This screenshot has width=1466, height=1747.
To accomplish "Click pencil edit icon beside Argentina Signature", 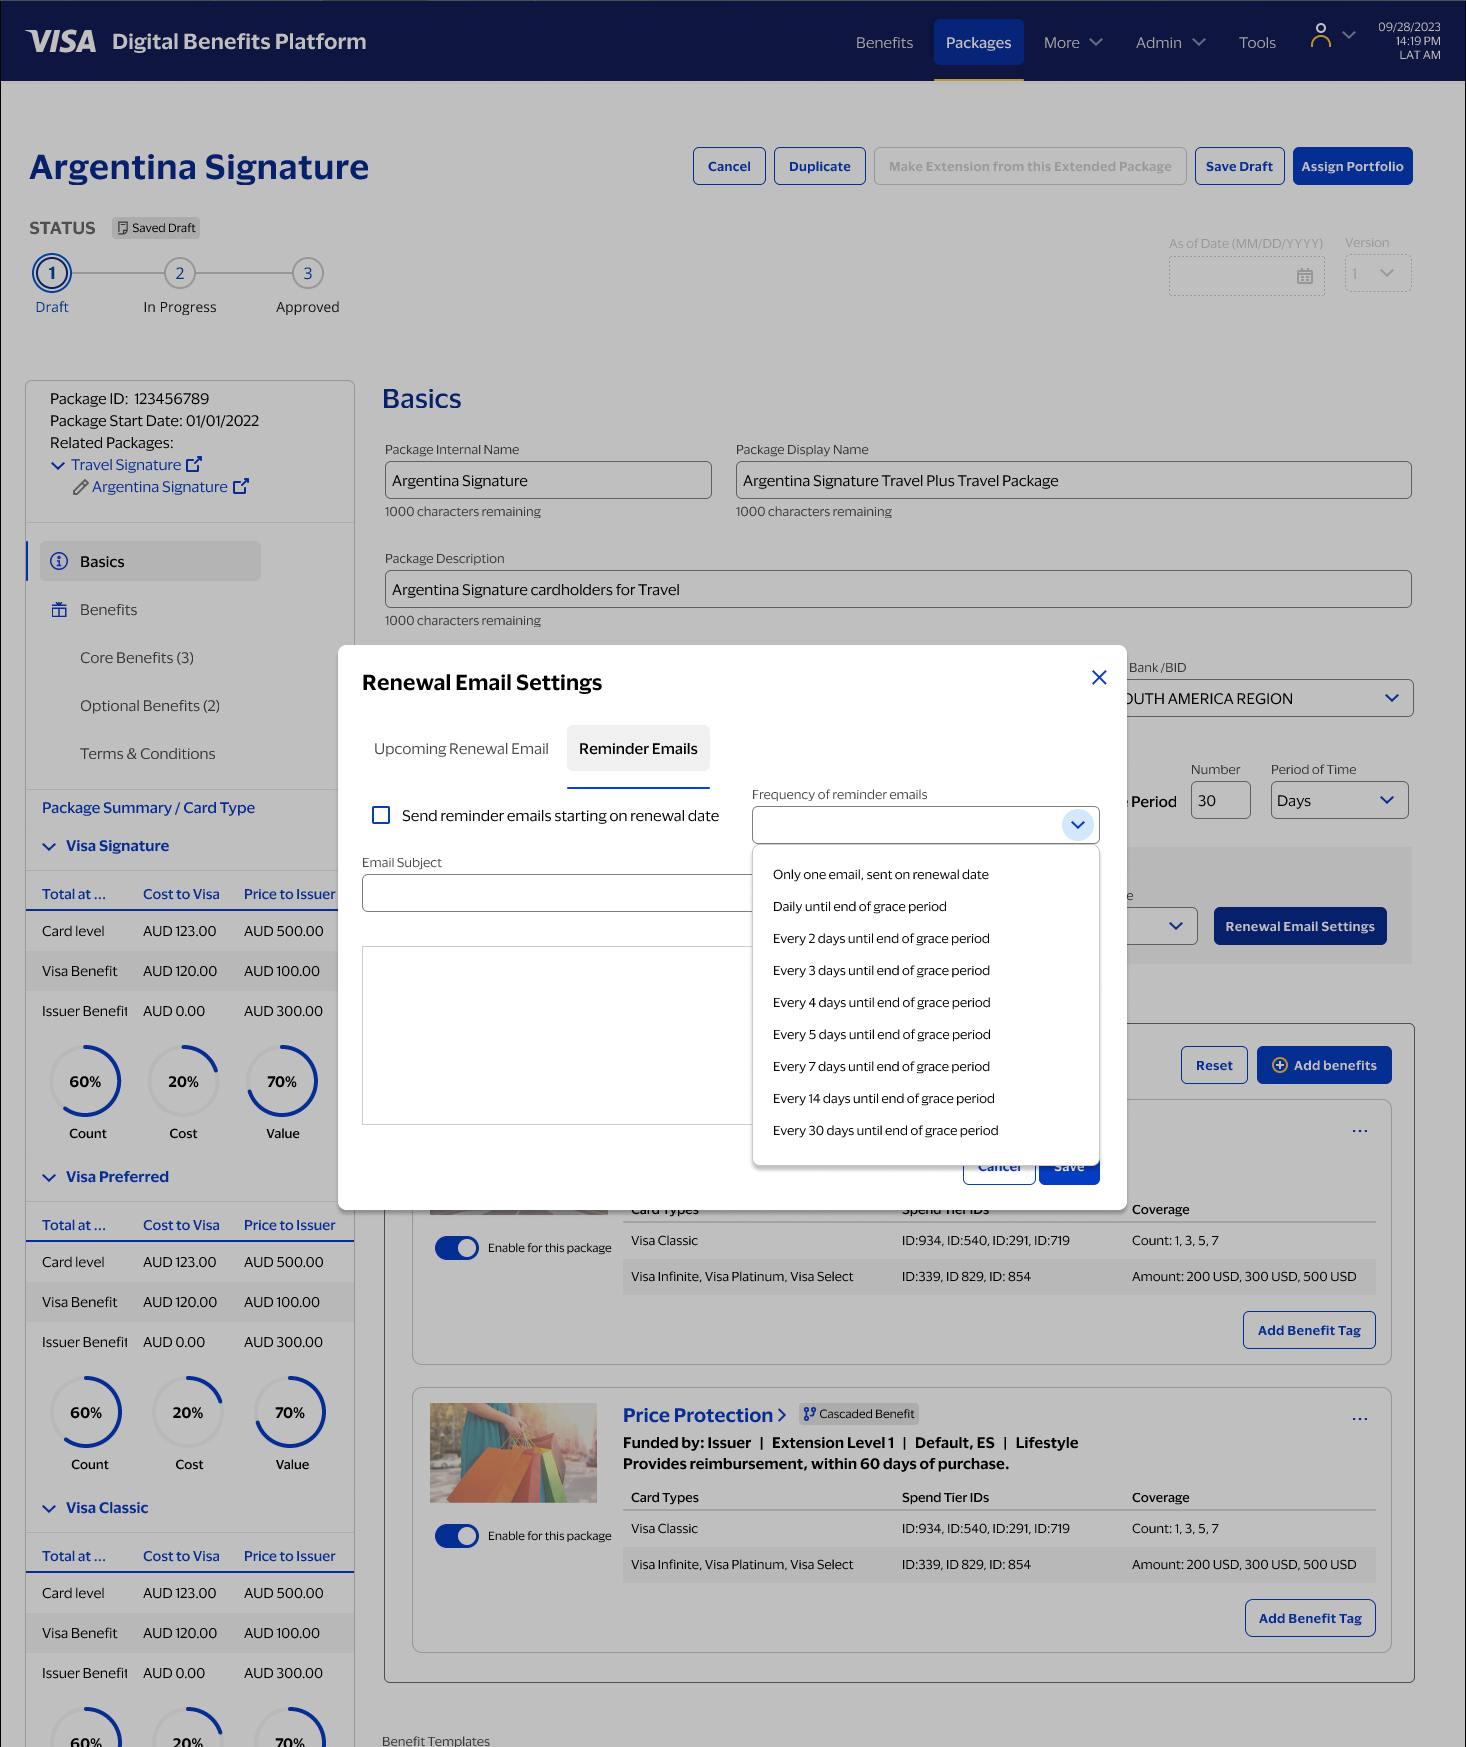I will point(80,487).
